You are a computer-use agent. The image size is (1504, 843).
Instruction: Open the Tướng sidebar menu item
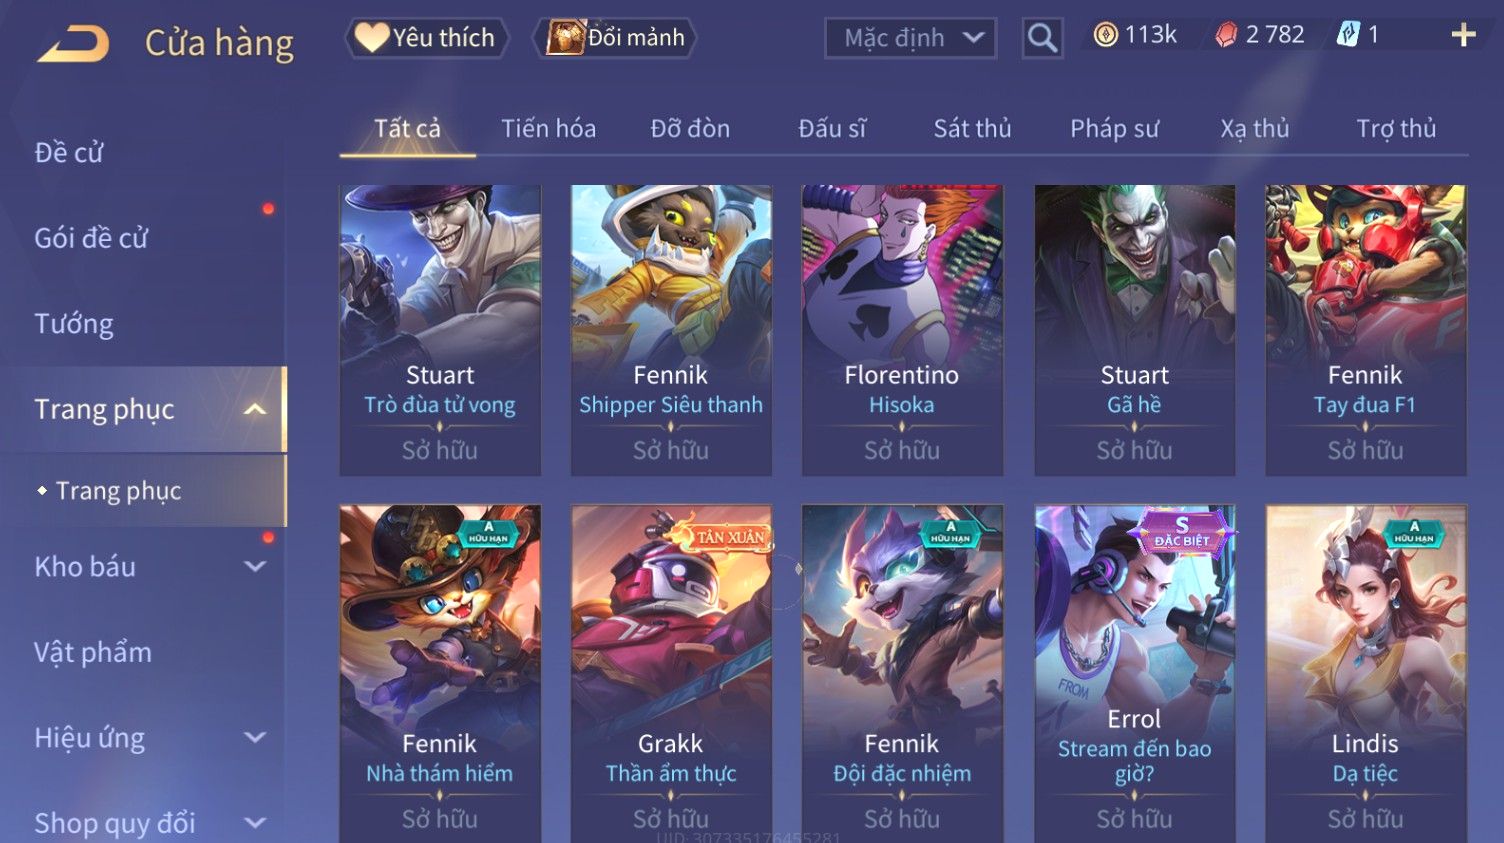click(x=74, y=324)
